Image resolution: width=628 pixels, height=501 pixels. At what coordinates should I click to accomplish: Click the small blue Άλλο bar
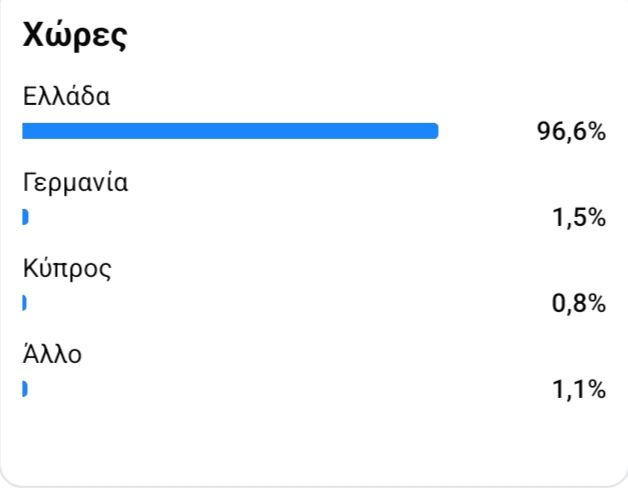(25, 389)
